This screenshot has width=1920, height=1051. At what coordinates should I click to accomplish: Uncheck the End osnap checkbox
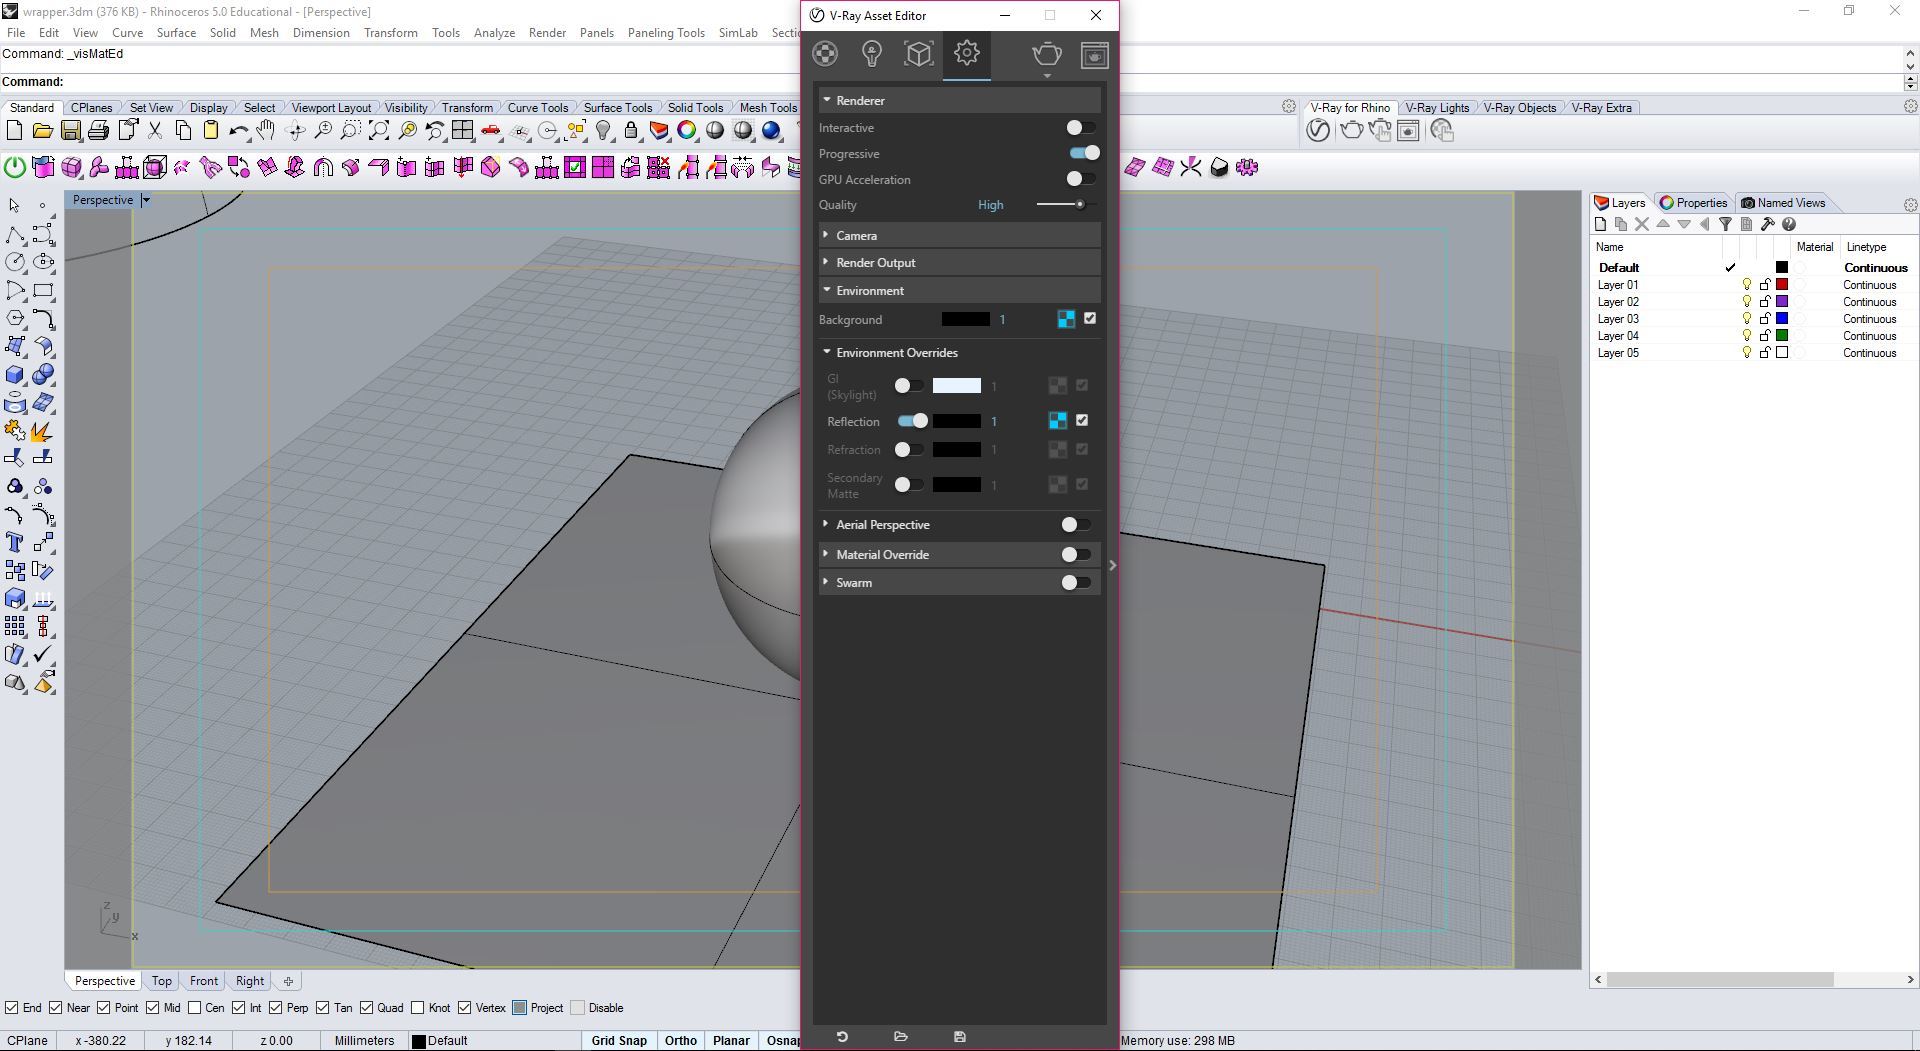(11, 1008)
